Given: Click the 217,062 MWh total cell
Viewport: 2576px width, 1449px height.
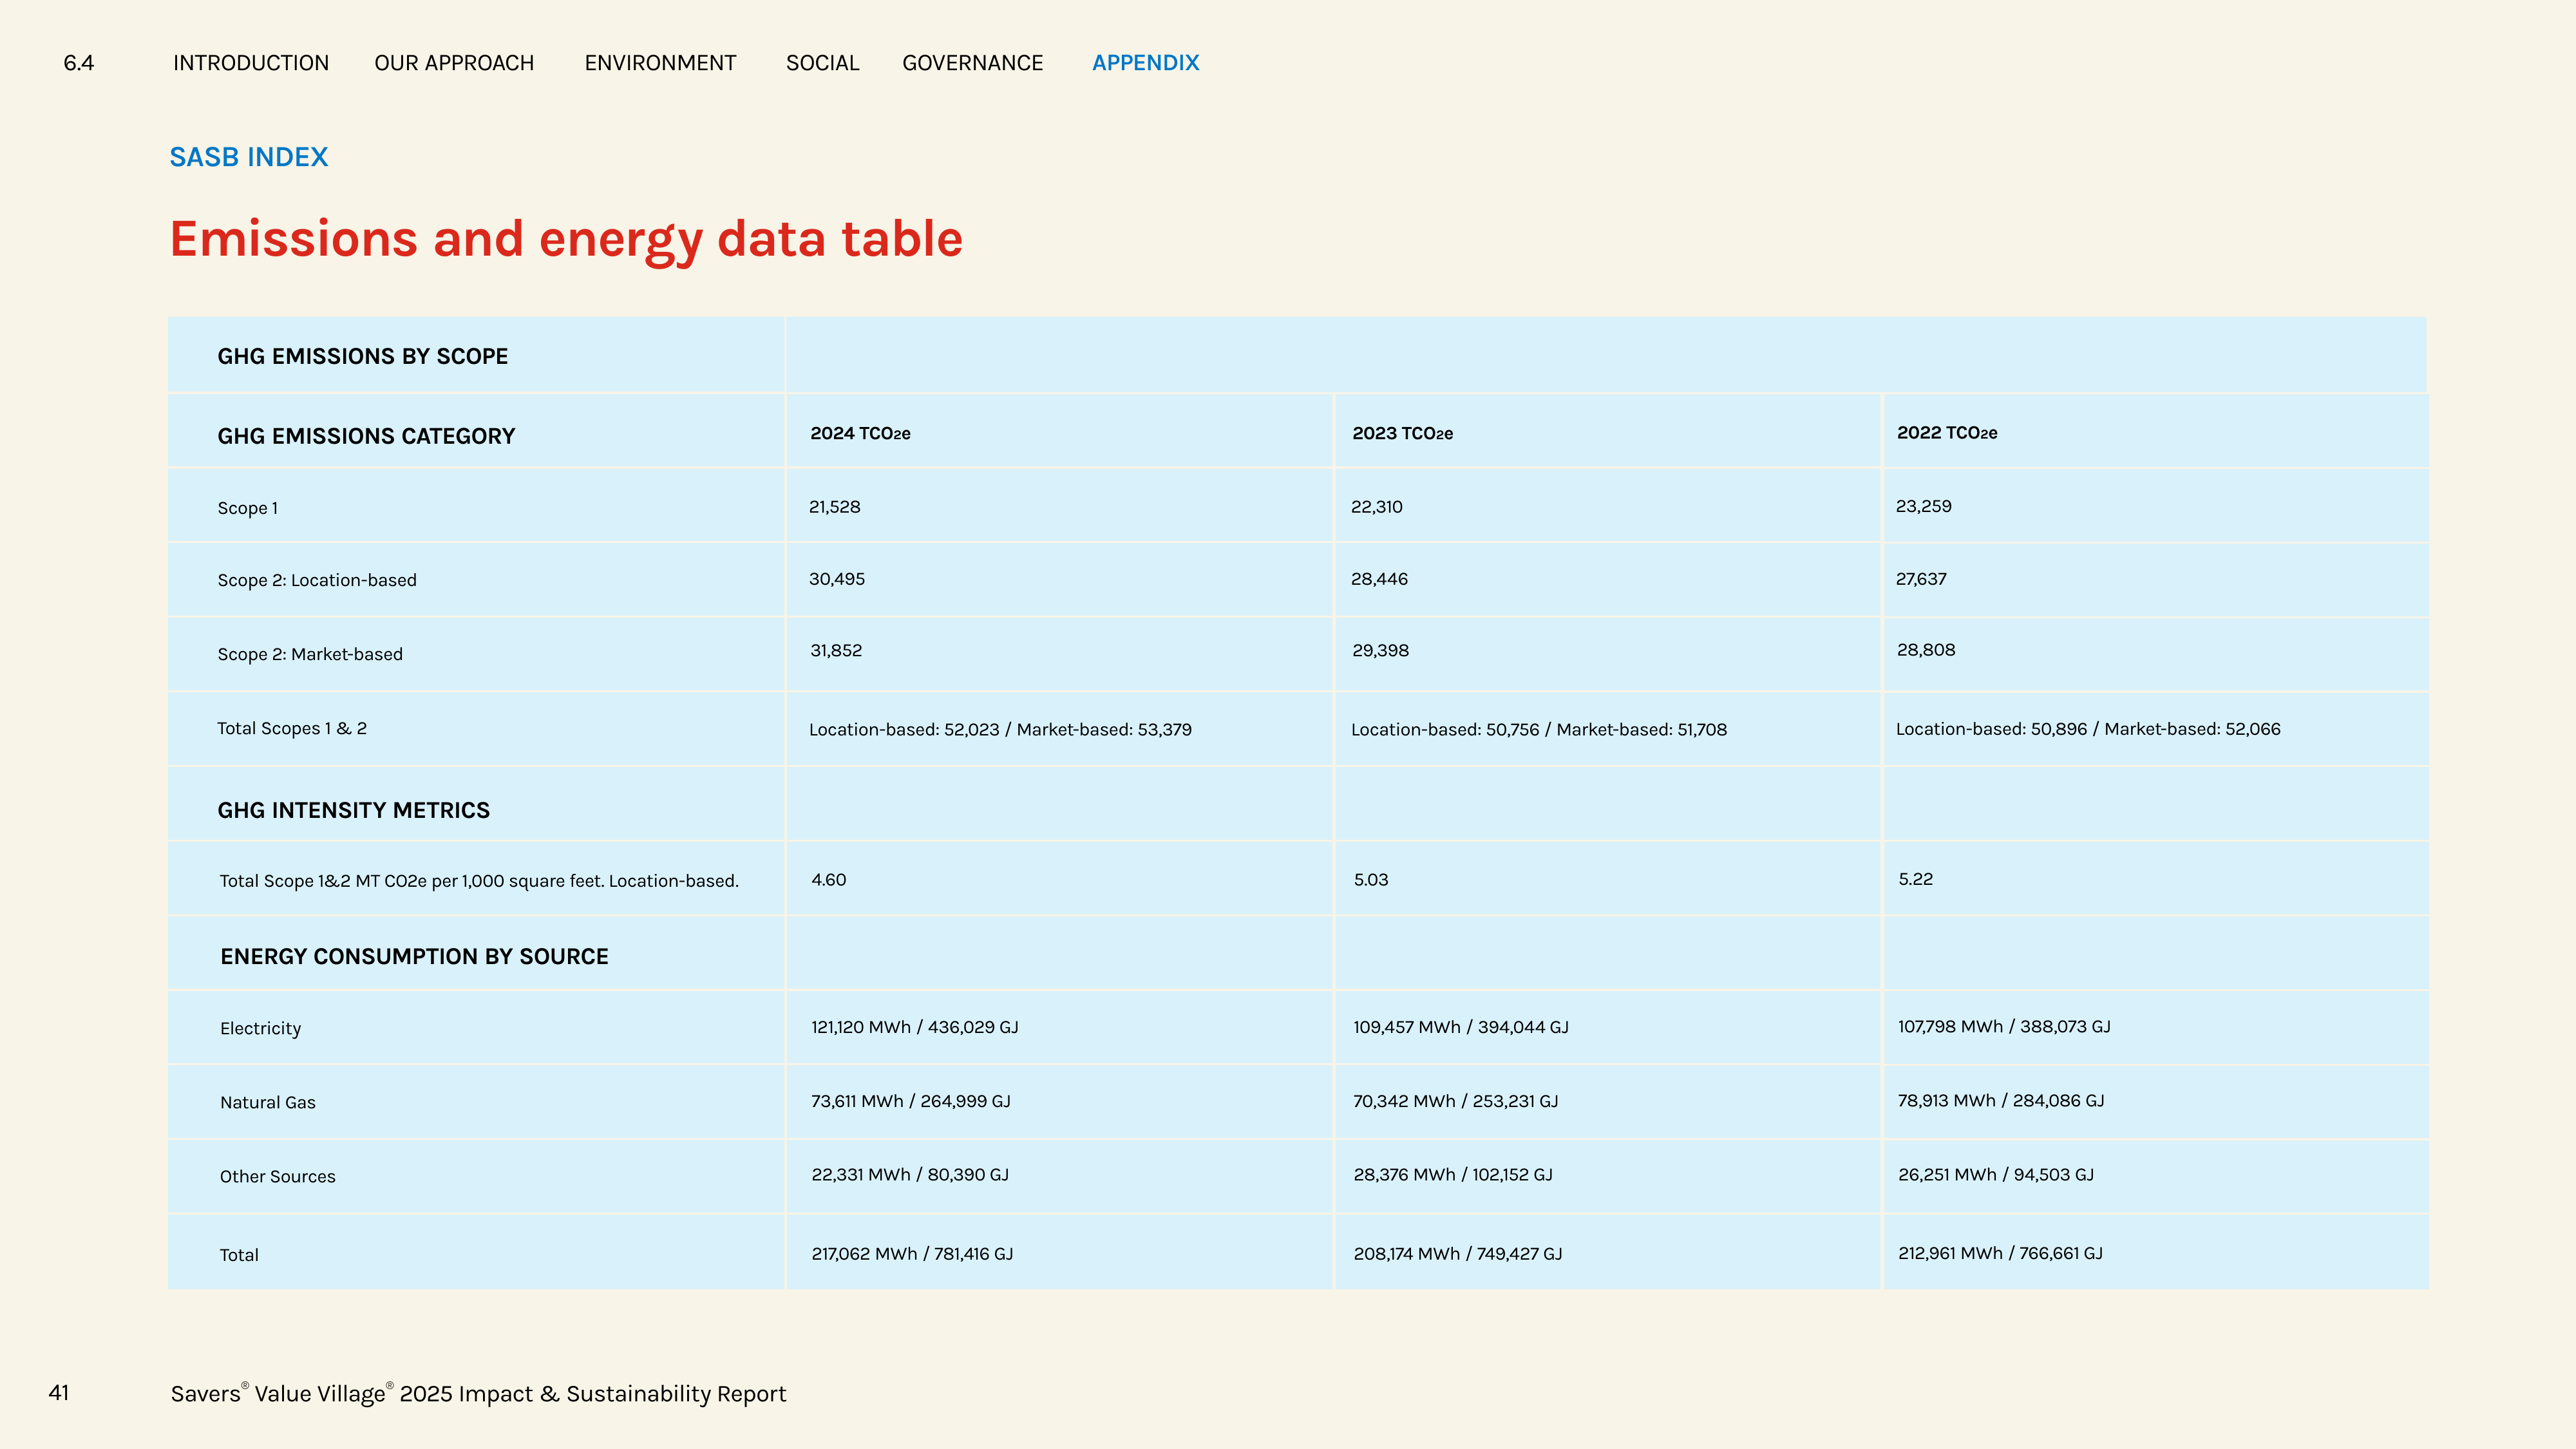Looking at the screenshot, I should click(x=912, y=1254).
